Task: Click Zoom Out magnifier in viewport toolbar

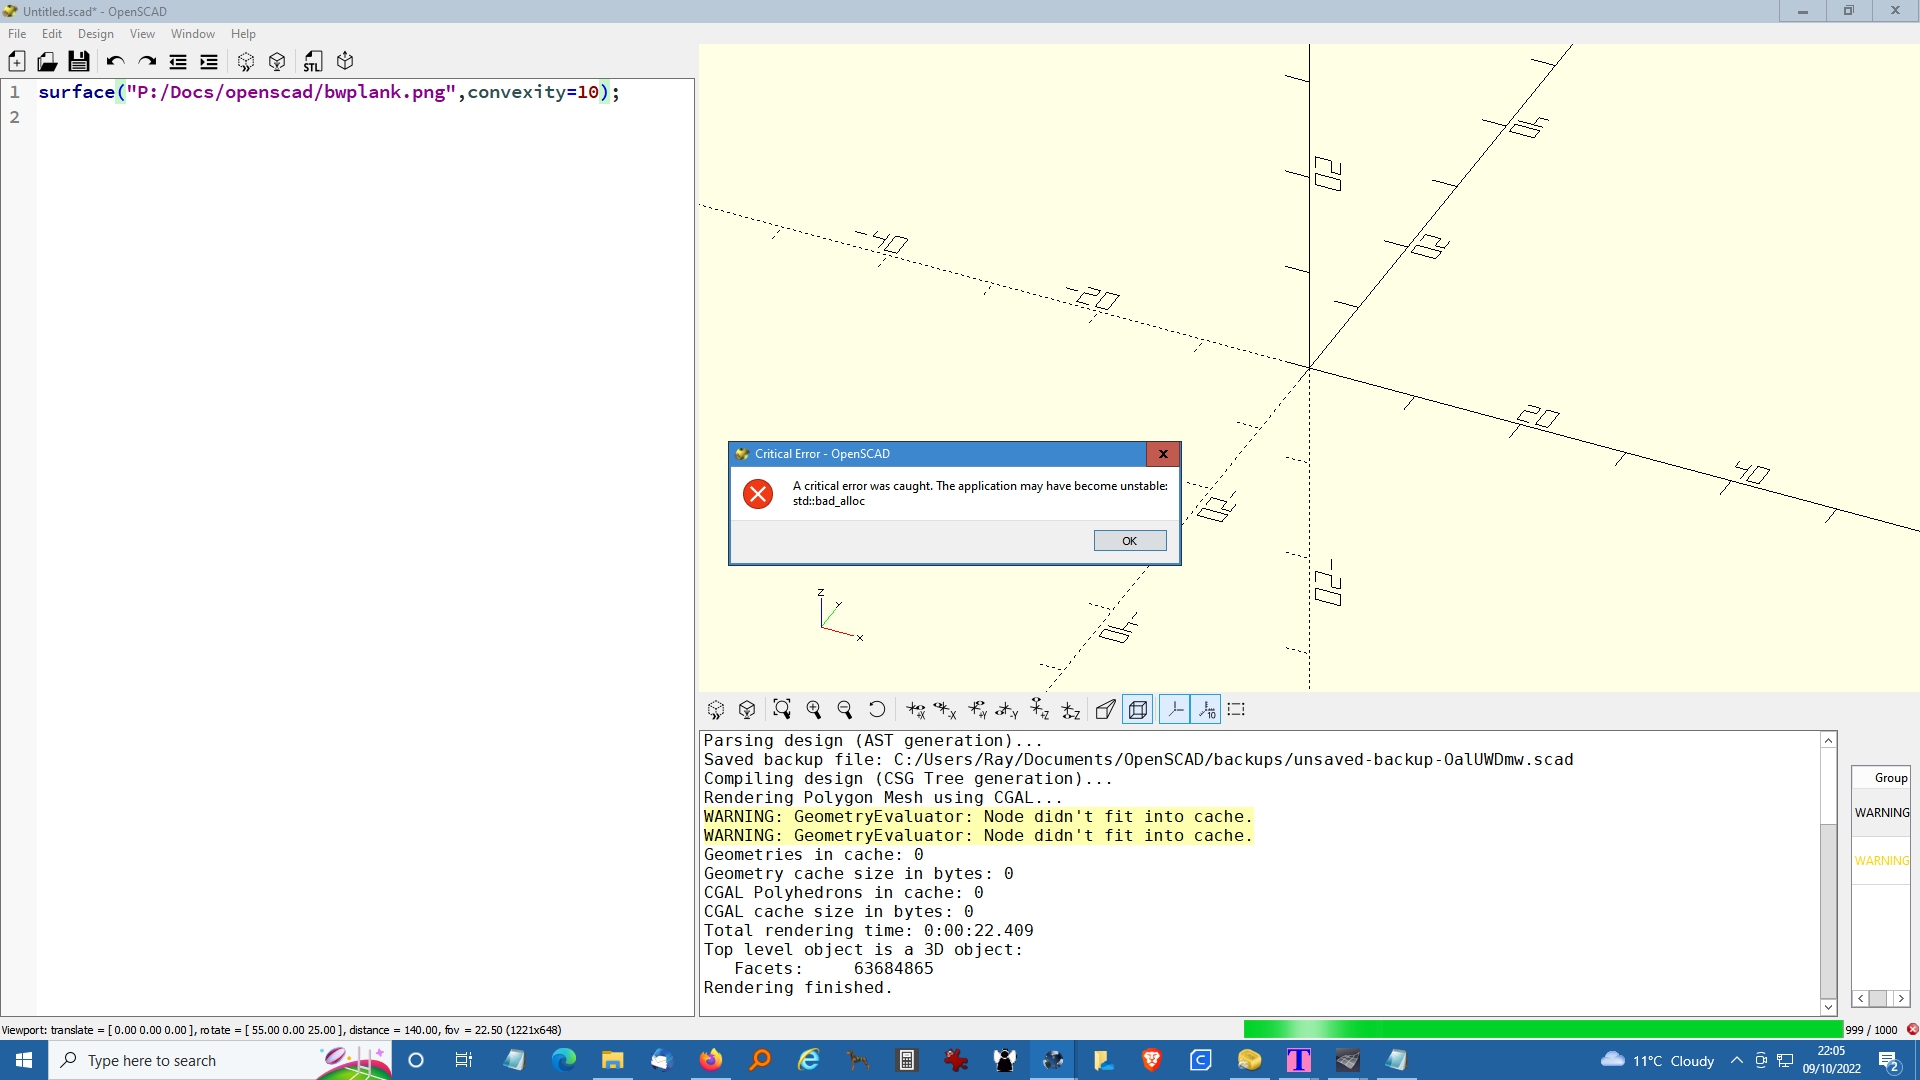Action: [845, 710]
